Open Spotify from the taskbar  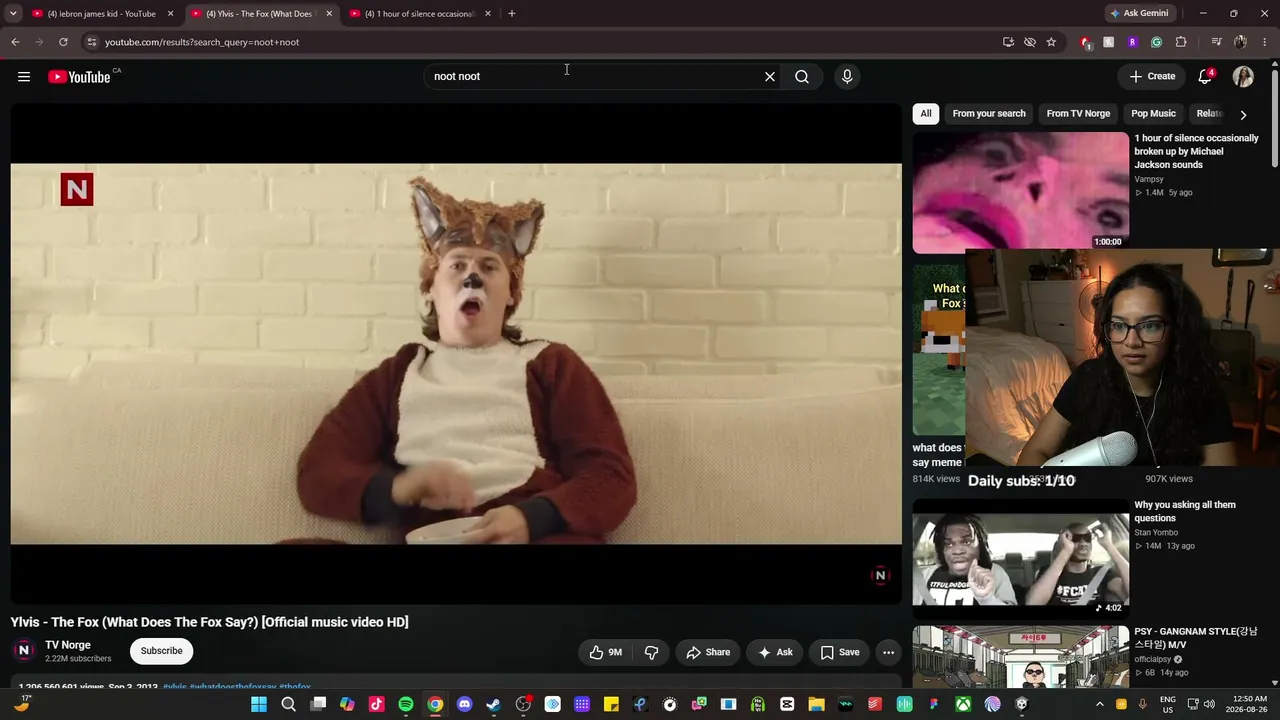tap(406, 705)
